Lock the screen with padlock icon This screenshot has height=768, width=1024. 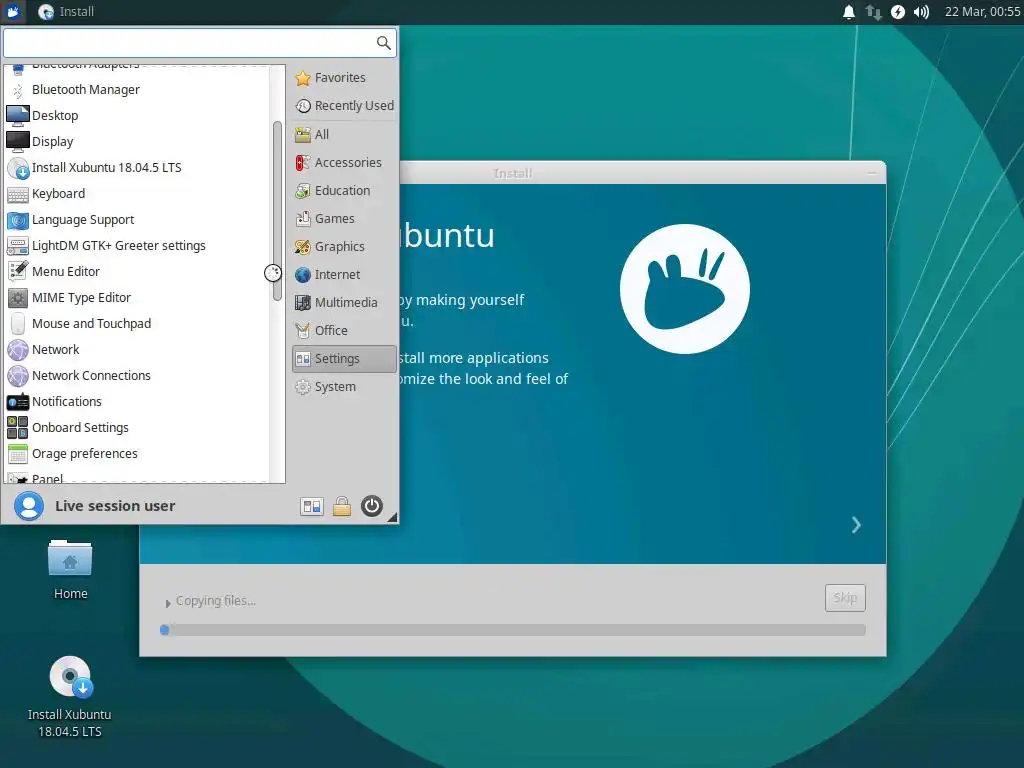(342, 506)
